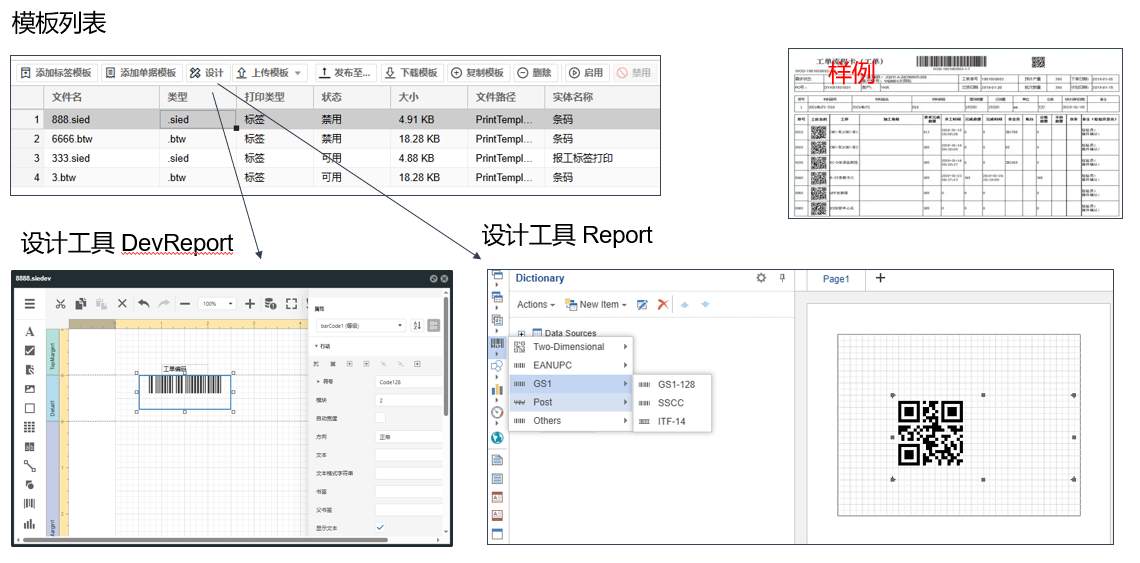
Task: Expand the Data Sources tree node
Action: pos(521,333)
